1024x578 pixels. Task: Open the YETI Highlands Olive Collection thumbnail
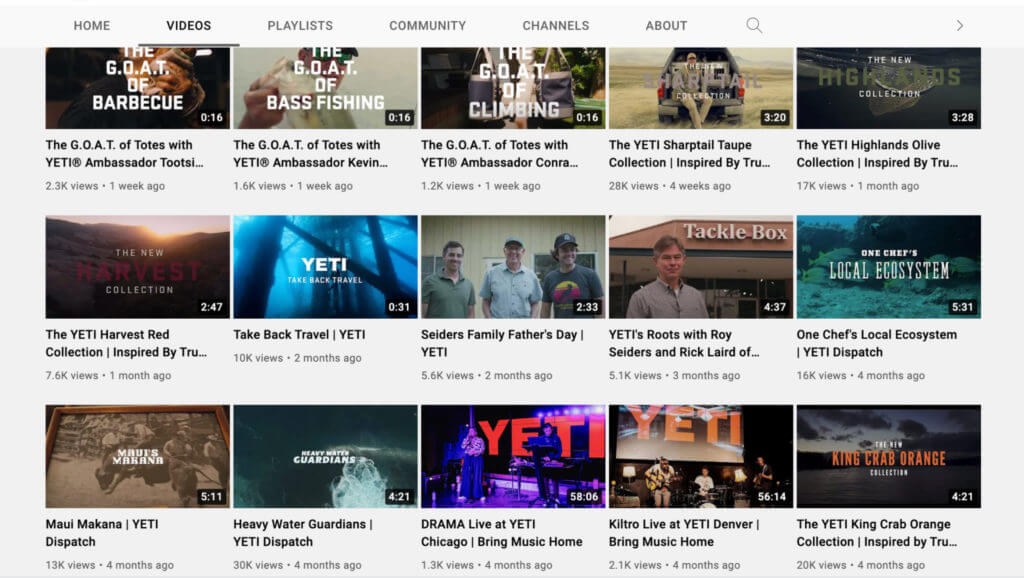889,87
